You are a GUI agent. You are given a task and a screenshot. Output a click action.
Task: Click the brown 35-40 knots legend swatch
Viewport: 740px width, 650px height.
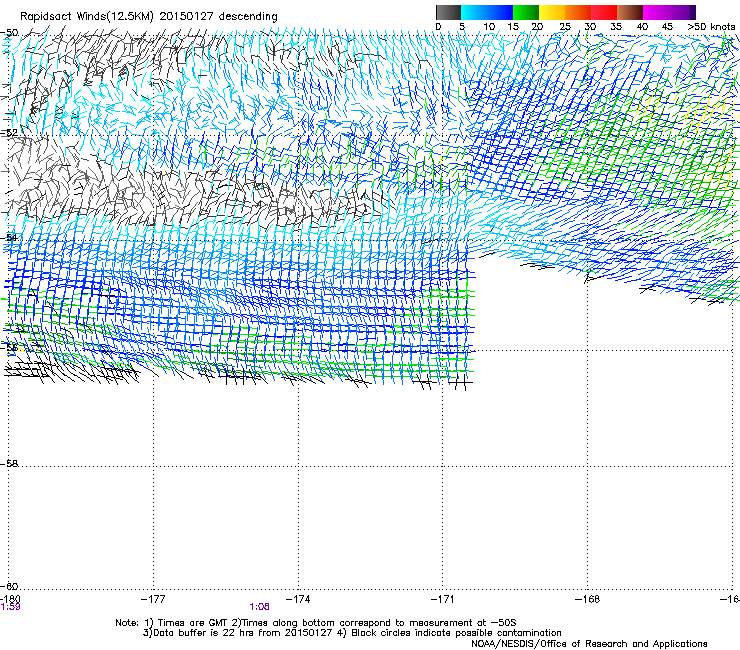pyautogui.click(x=630, y=12)
